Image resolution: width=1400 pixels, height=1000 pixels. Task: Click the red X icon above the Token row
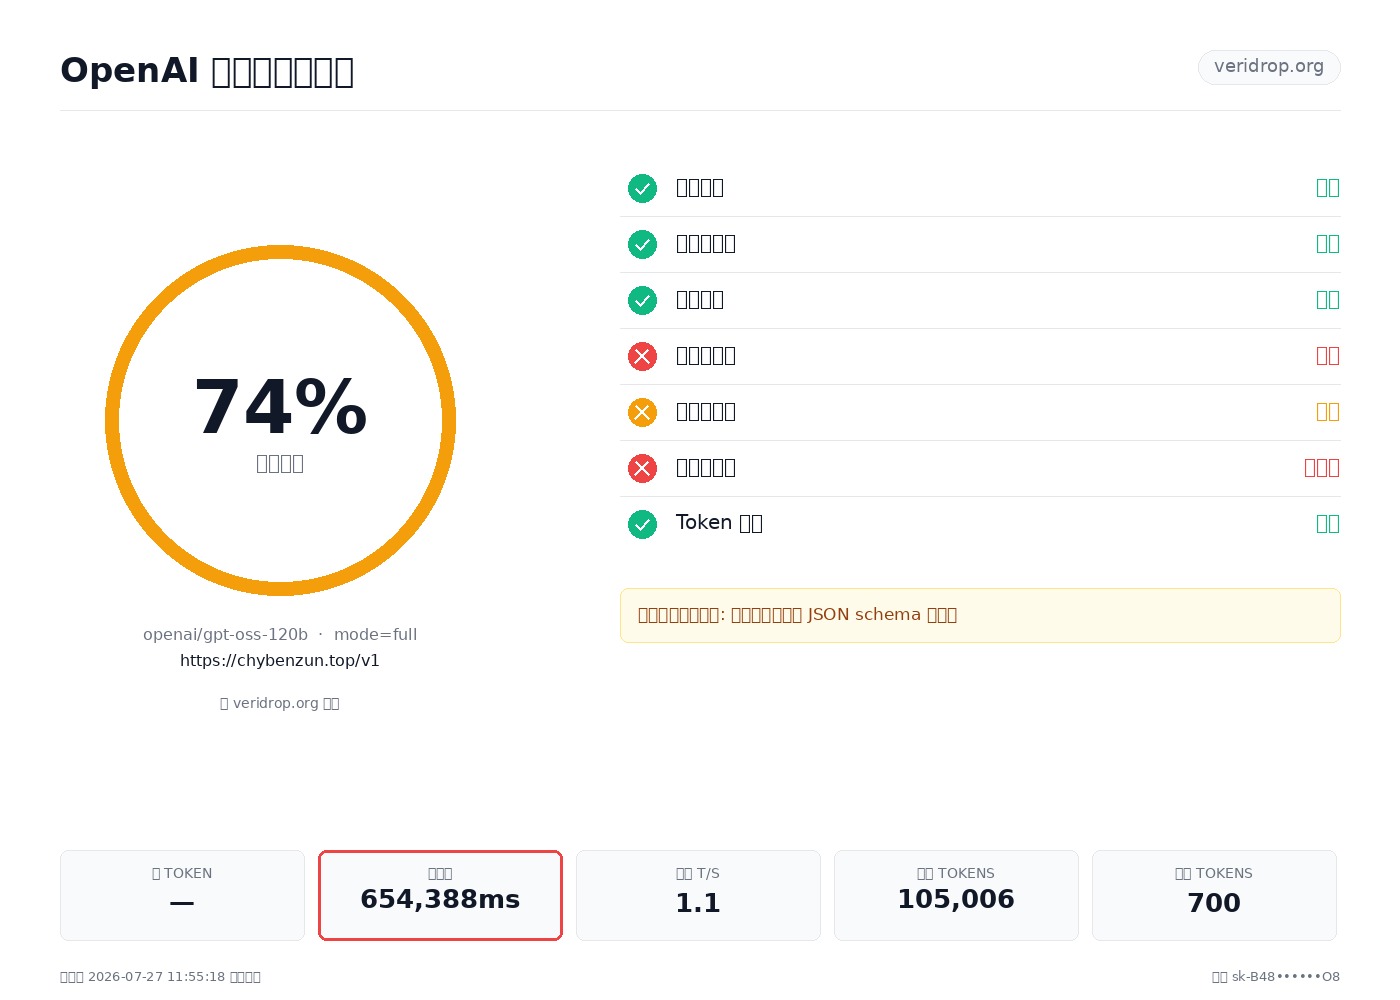pos(642,468)
